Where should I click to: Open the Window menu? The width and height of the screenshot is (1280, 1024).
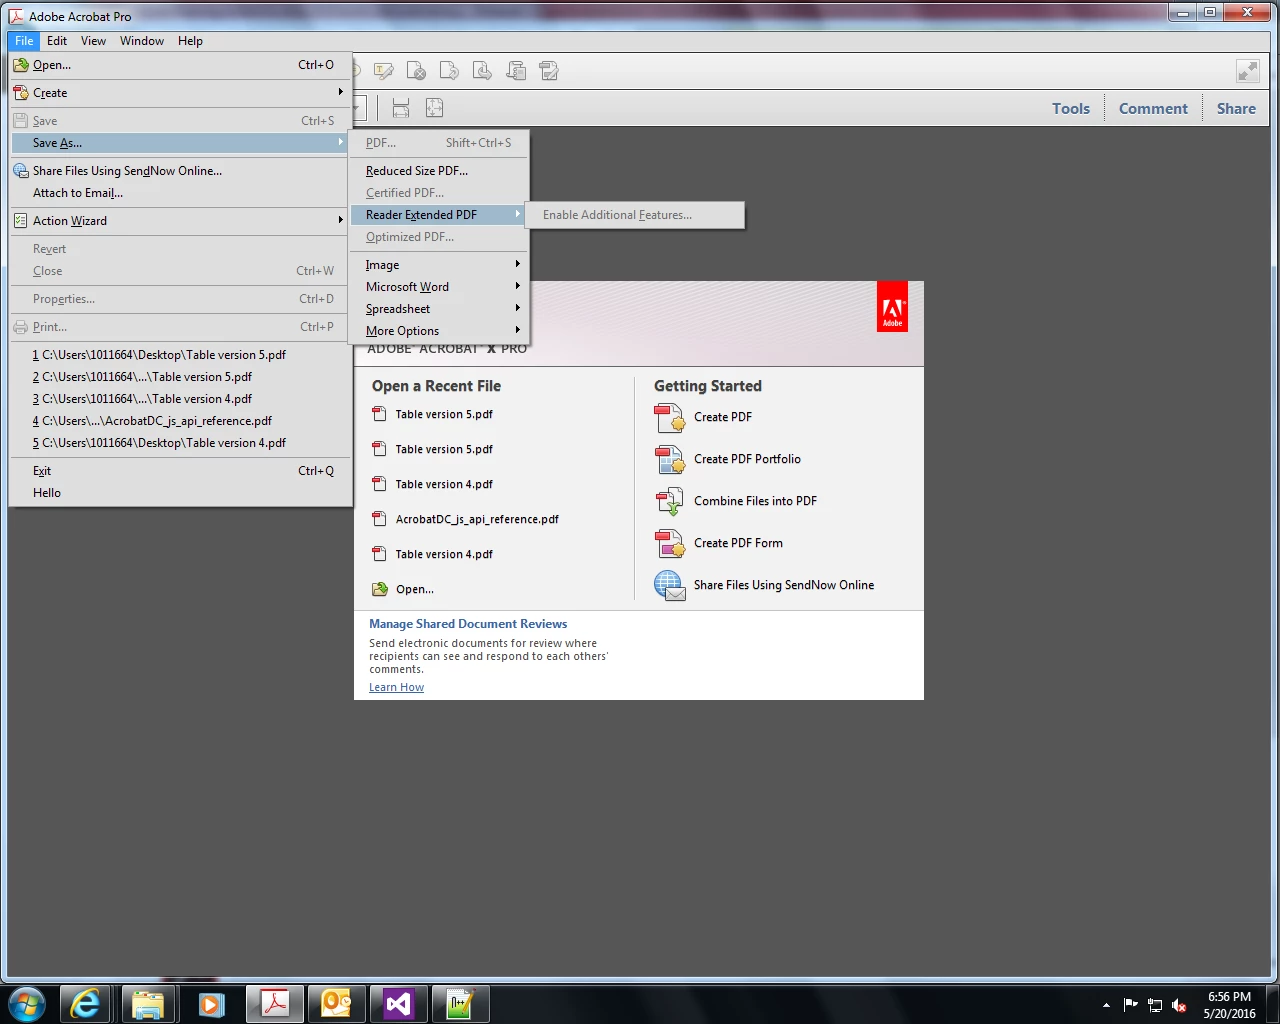[142, 40]
